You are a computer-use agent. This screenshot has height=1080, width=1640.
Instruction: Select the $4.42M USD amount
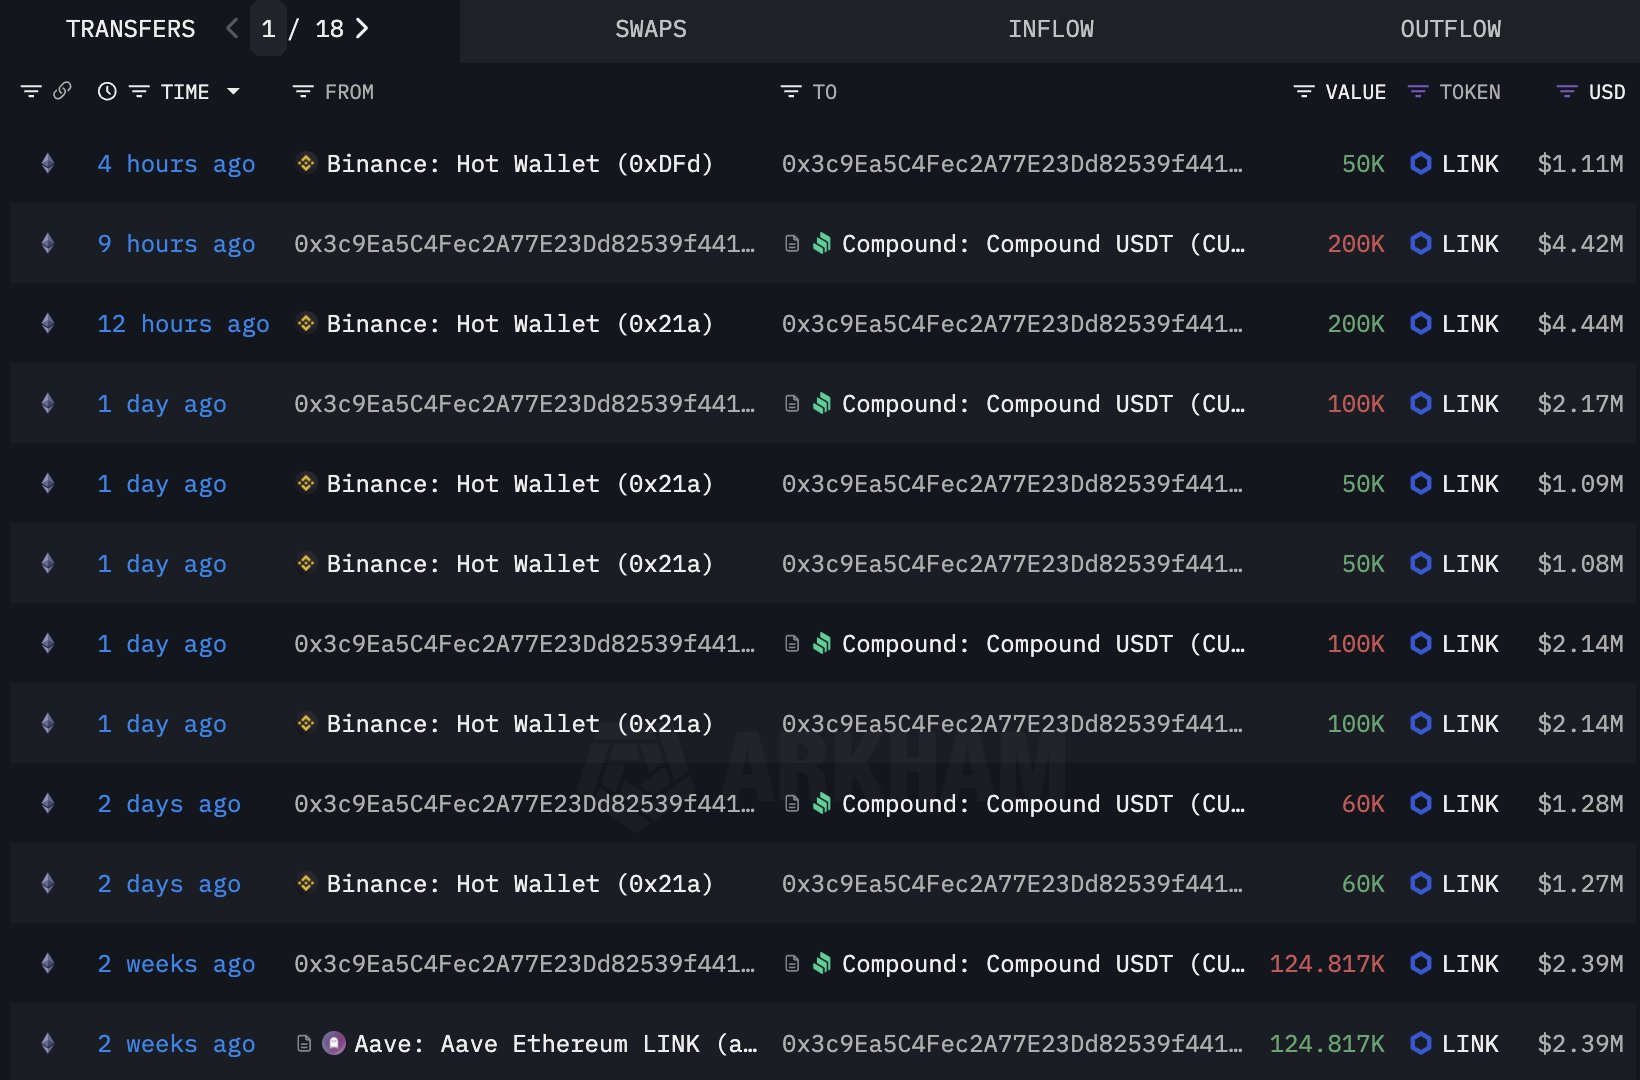point(1580,244)
